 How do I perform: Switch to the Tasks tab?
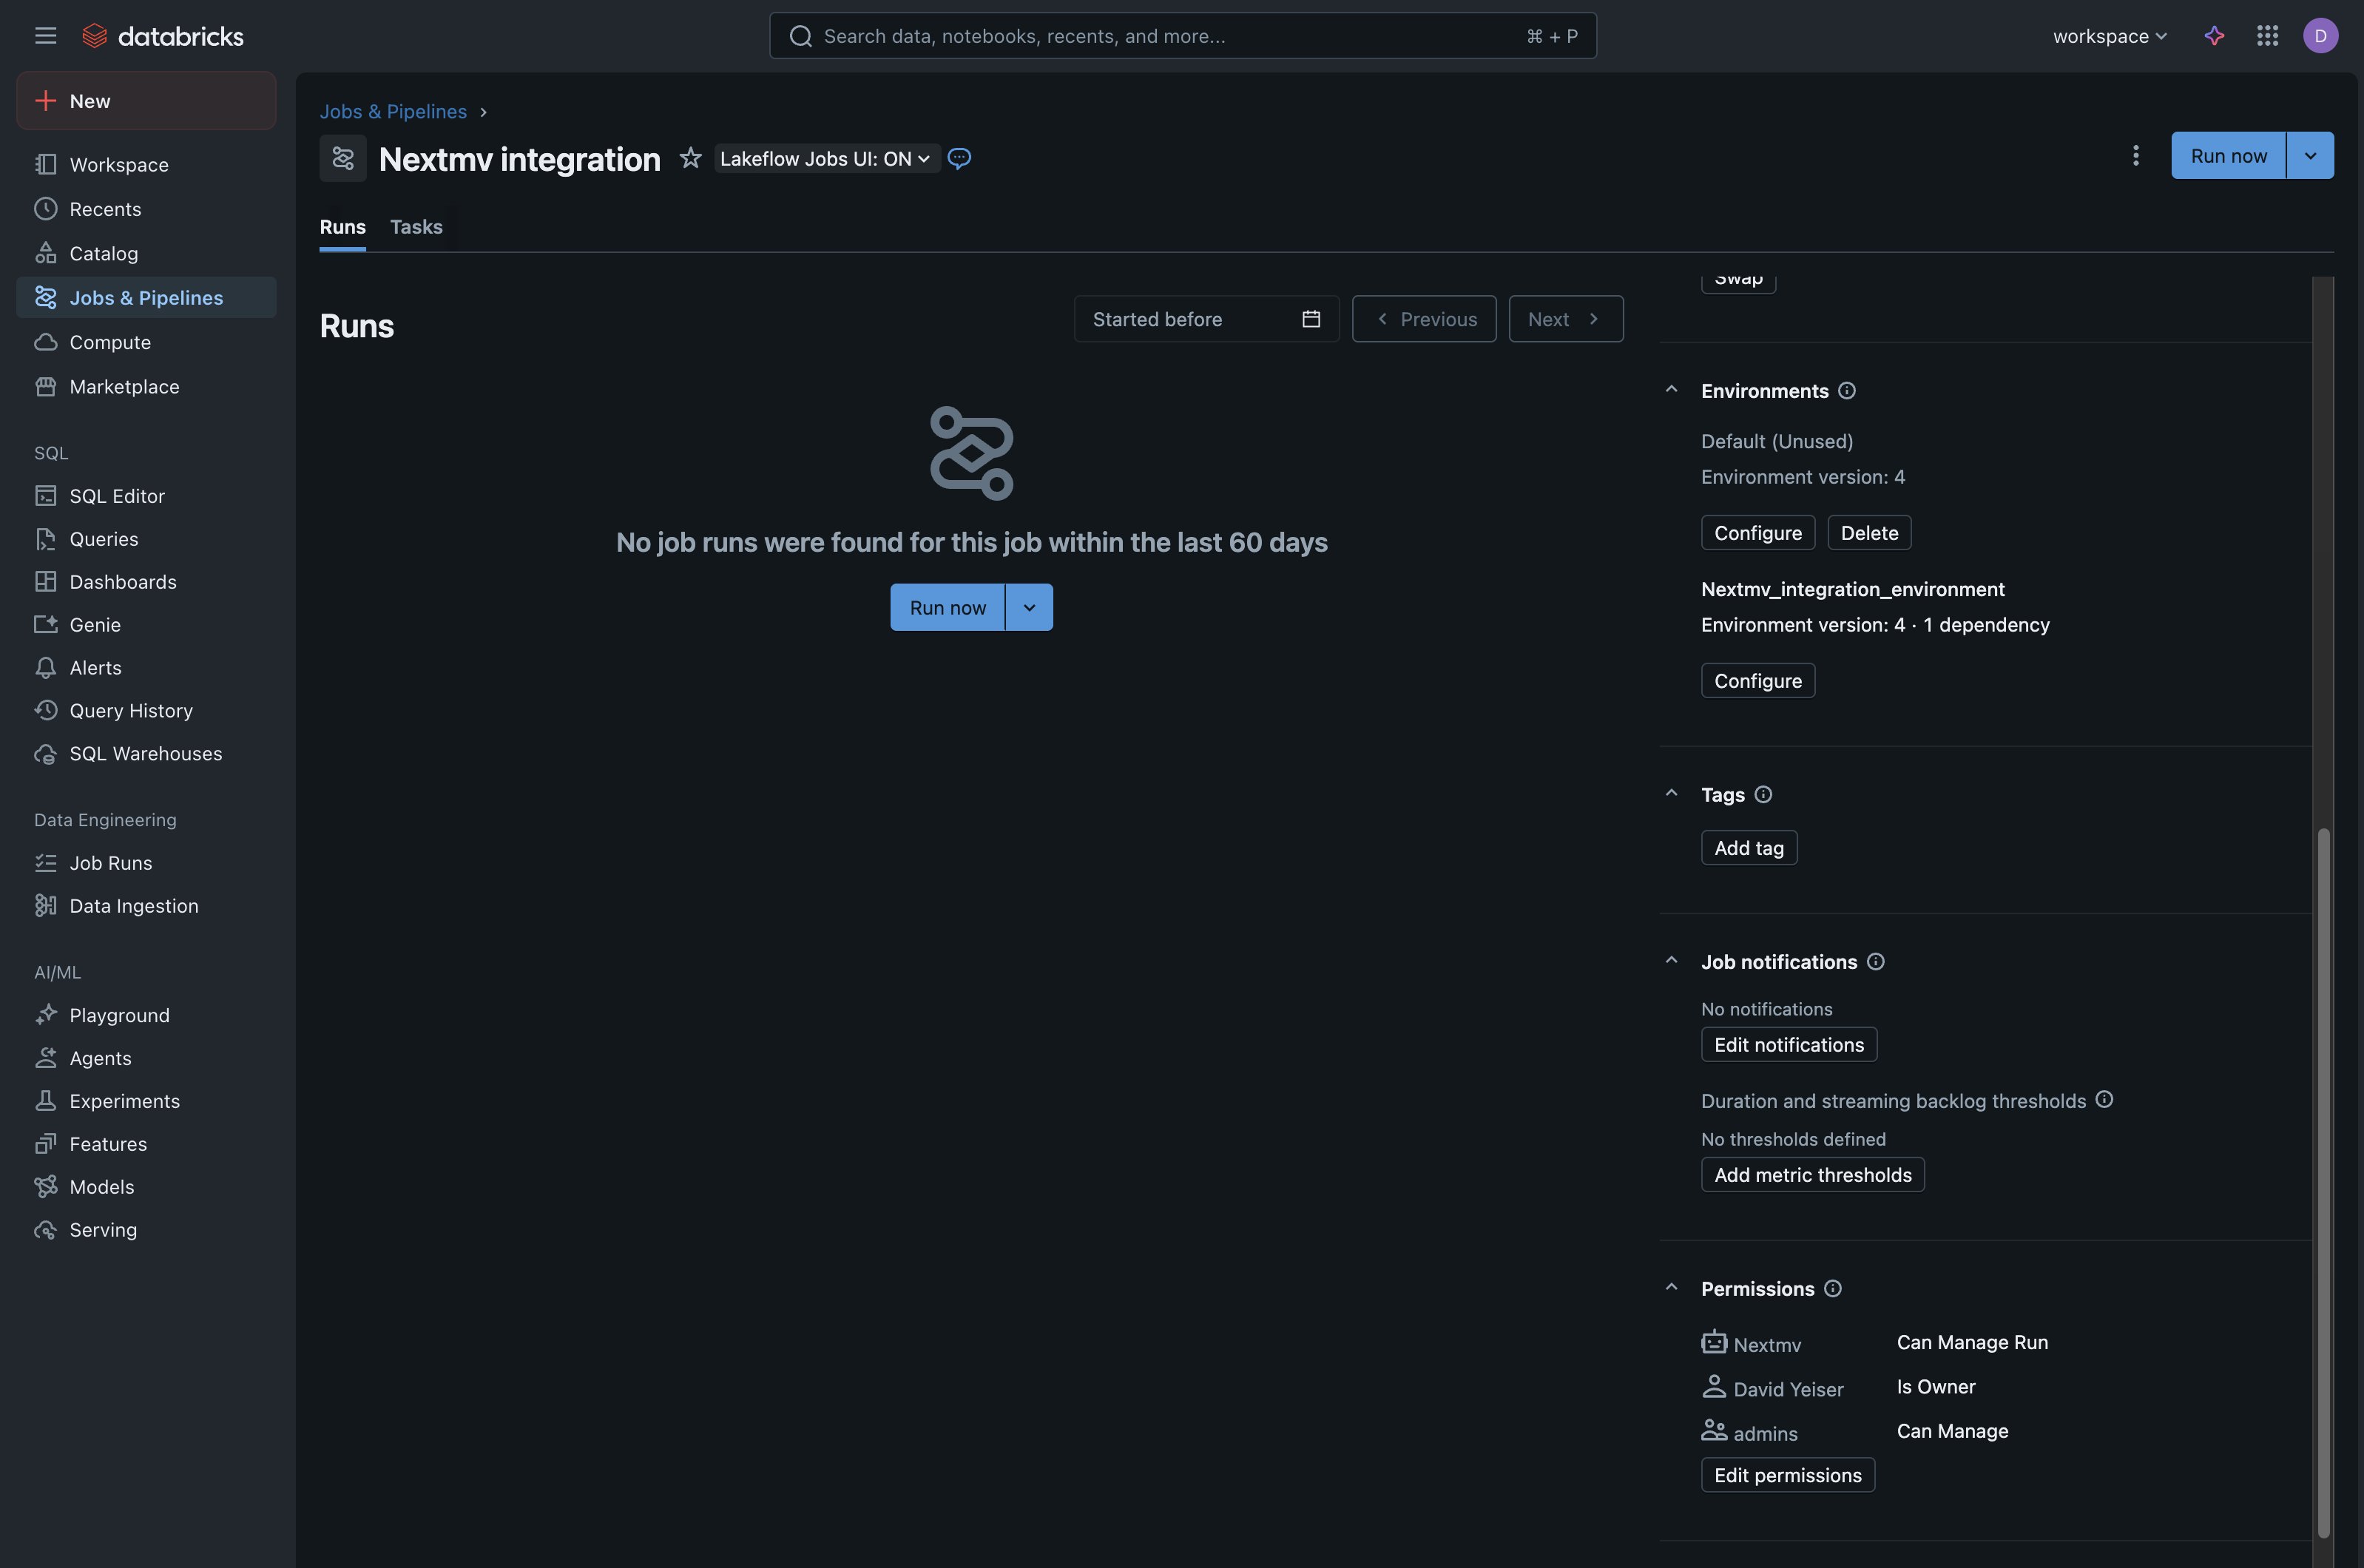[x=416, y=227]
